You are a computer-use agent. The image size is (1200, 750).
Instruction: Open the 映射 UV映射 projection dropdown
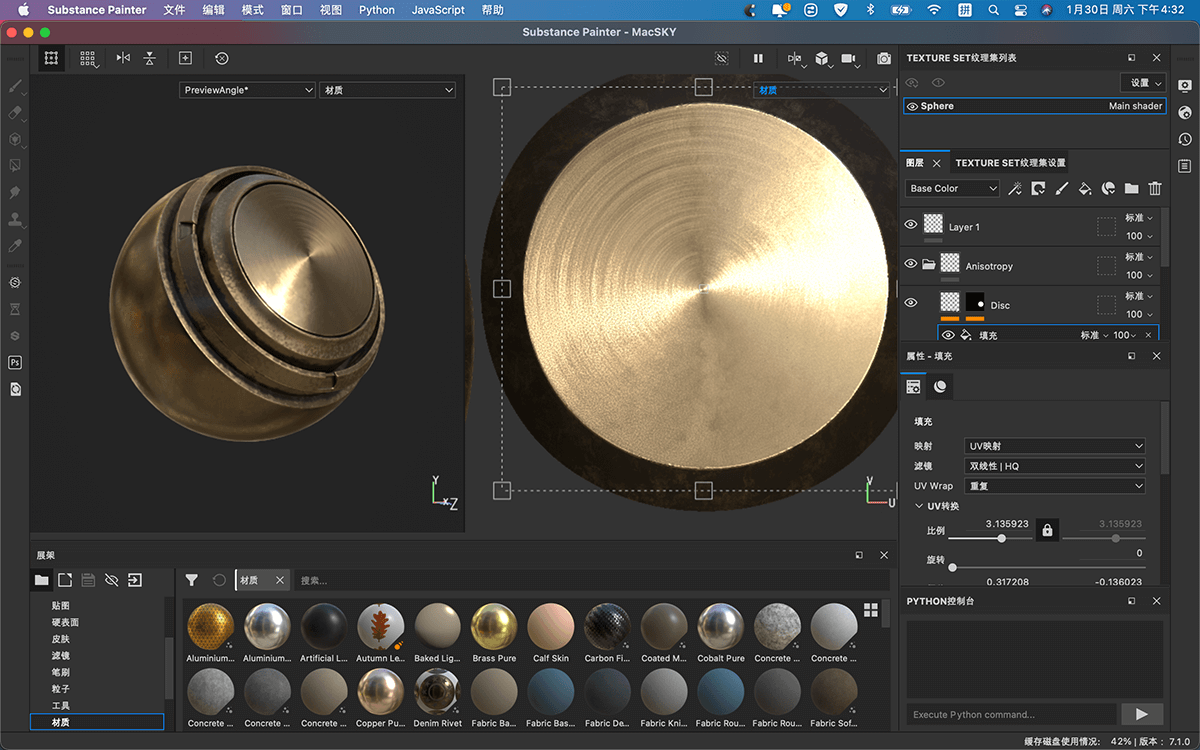(x=1055, y=446)
